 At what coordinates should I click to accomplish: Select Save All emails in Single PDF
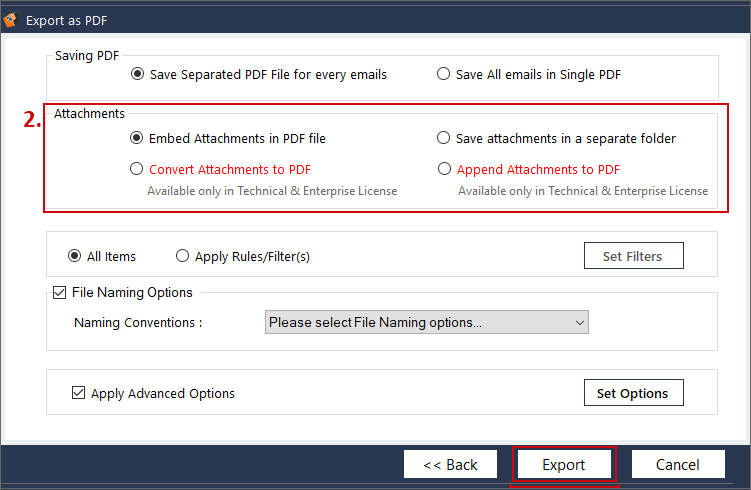pos(444,74)
